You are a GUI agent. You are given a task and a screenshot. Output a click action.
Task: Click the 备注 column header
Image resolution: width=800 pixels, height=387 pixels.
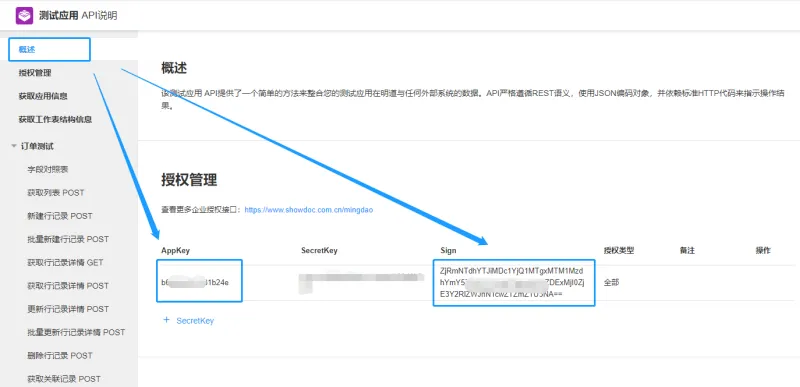[687, 250]
